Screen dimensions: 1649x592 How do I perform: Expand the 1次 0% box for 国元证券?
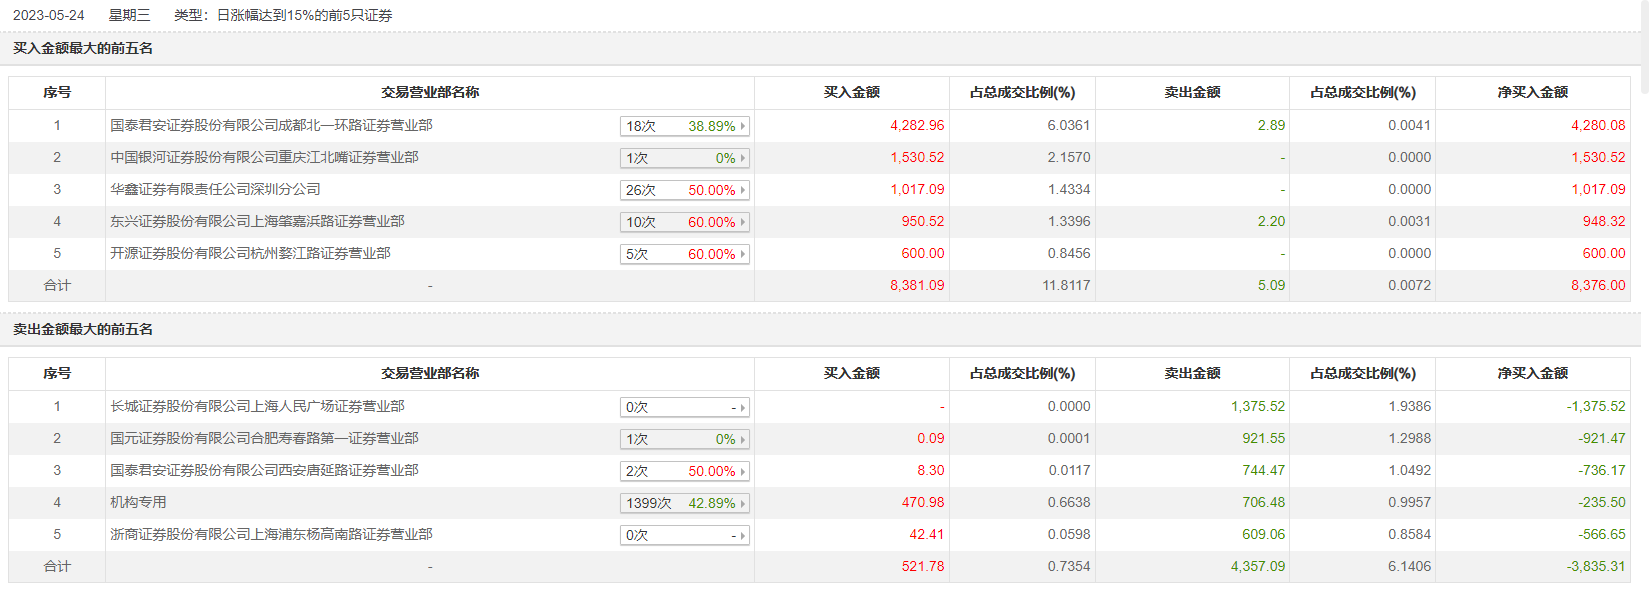(x=684, y=439)
